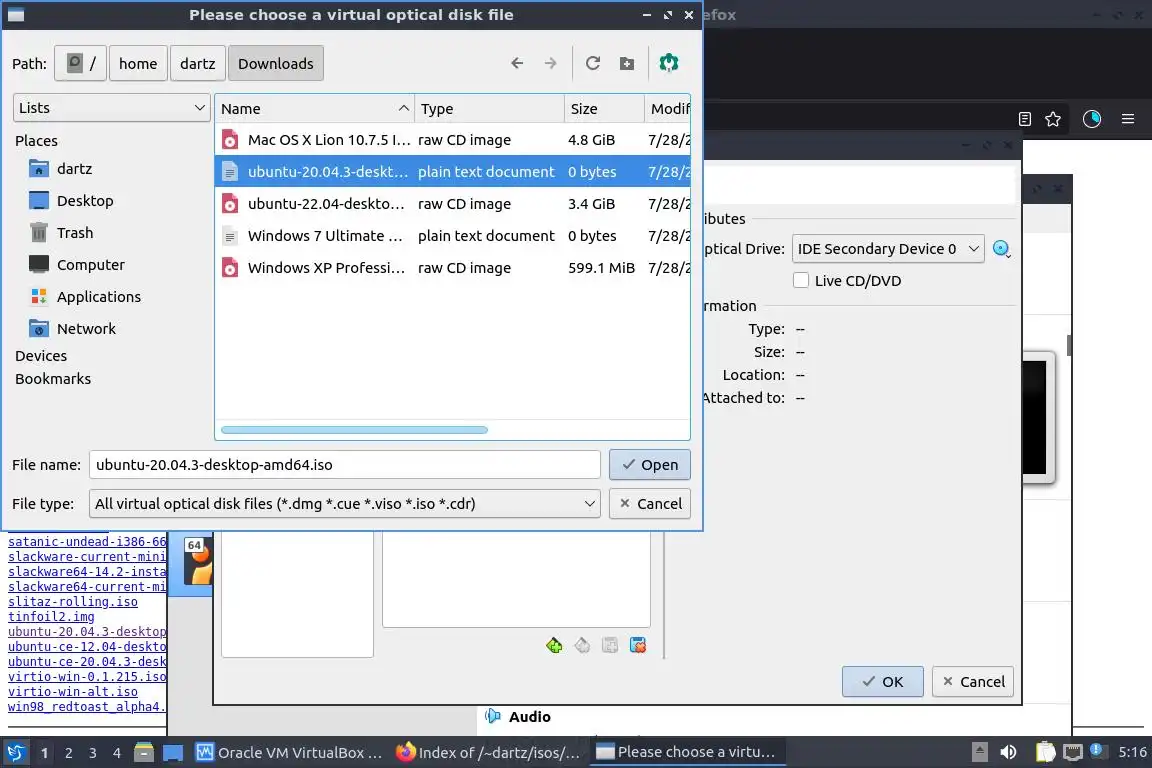1152x768 pixels.
Task: Click the remove attachment icon in storage toolbar
Action: [x=638, y=645]
